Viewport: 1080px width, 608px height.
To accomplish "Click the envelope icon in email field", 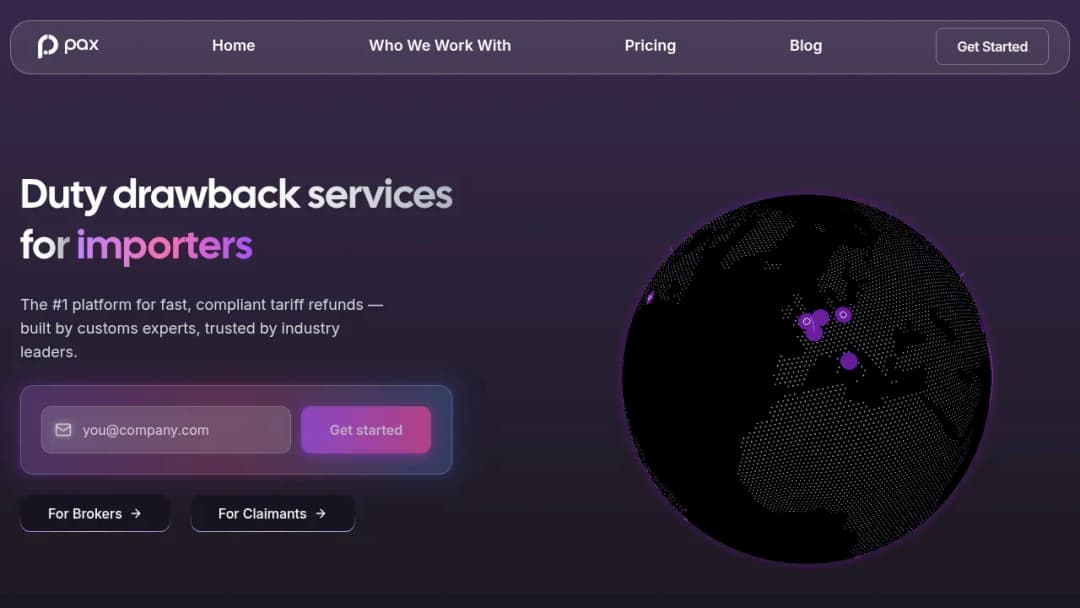I will (63, 430).
